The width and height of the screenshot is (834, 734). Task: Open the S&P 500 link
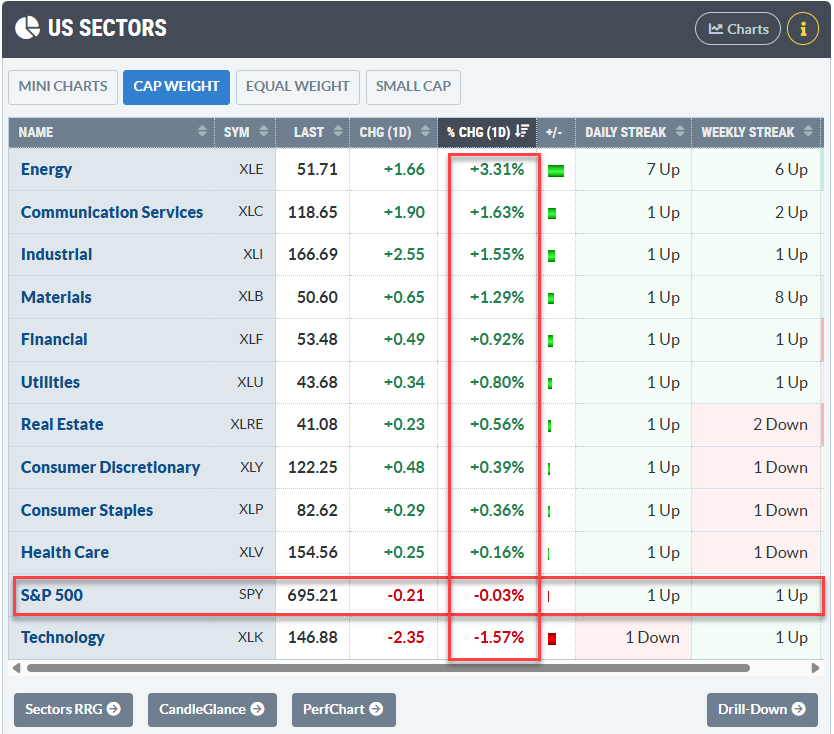(52, 595)
